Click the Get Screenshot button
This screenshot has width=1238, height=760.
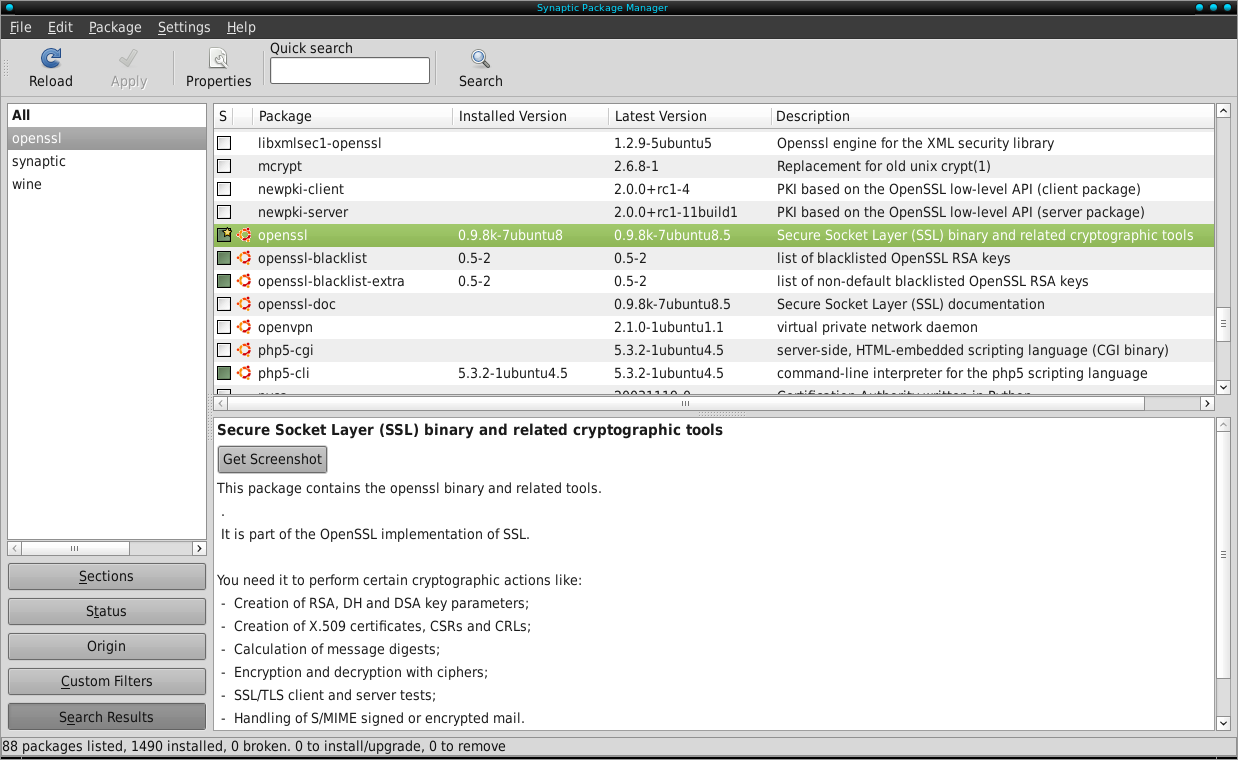[272, 459]
